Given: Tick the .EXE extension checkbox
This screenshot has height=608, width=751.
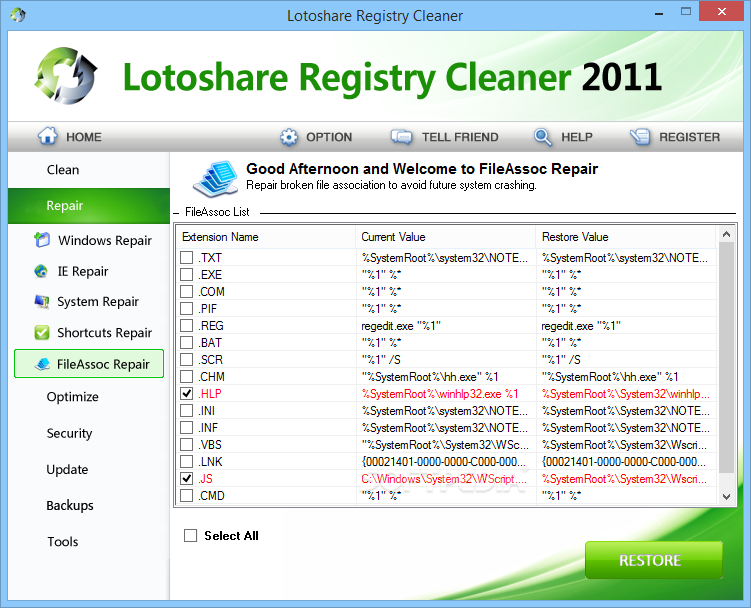Looking at the screenshot, I should [186, 275].
